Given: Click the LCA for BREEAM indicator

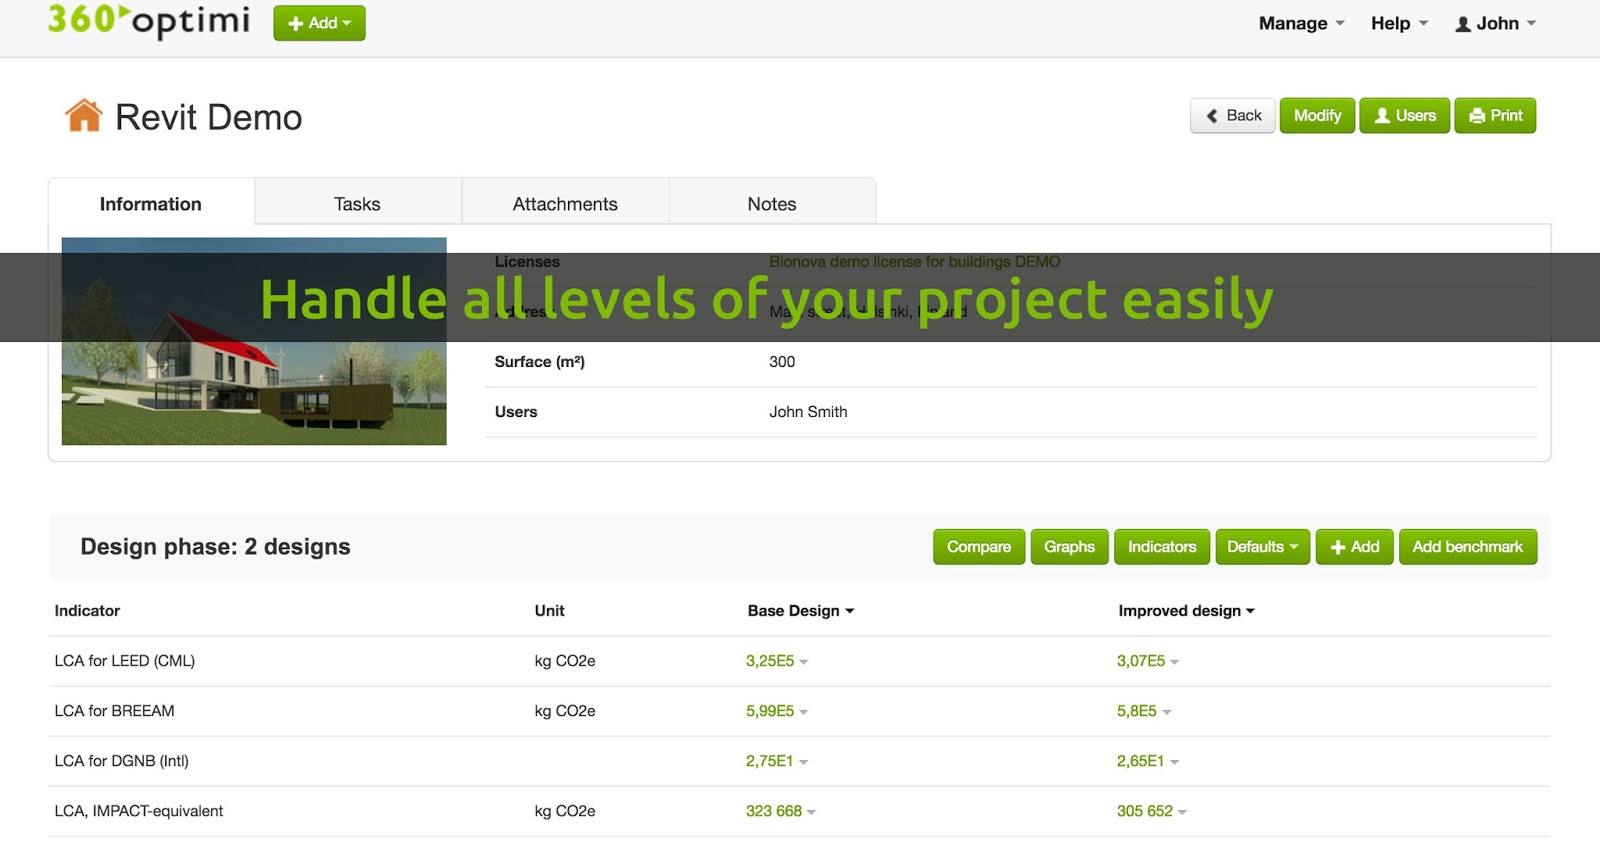Looking at the screenshot, I should pyautogui.click(x=114, y=711).
